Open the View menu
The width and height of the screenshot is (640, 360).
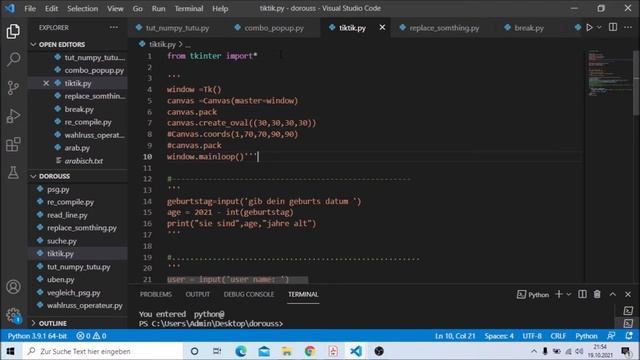tap(115, 9)
